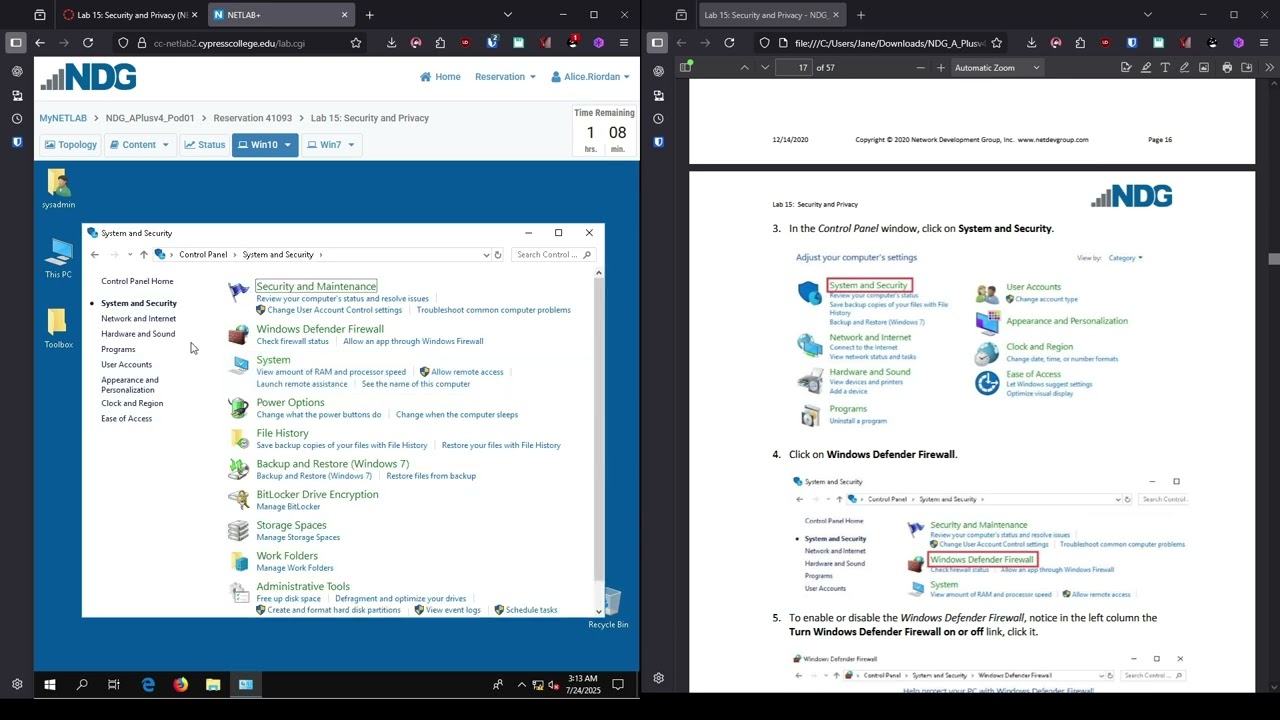Screen dimensions: 1280x720
Task: Click the System computer icon
Action: coord(238,365)
